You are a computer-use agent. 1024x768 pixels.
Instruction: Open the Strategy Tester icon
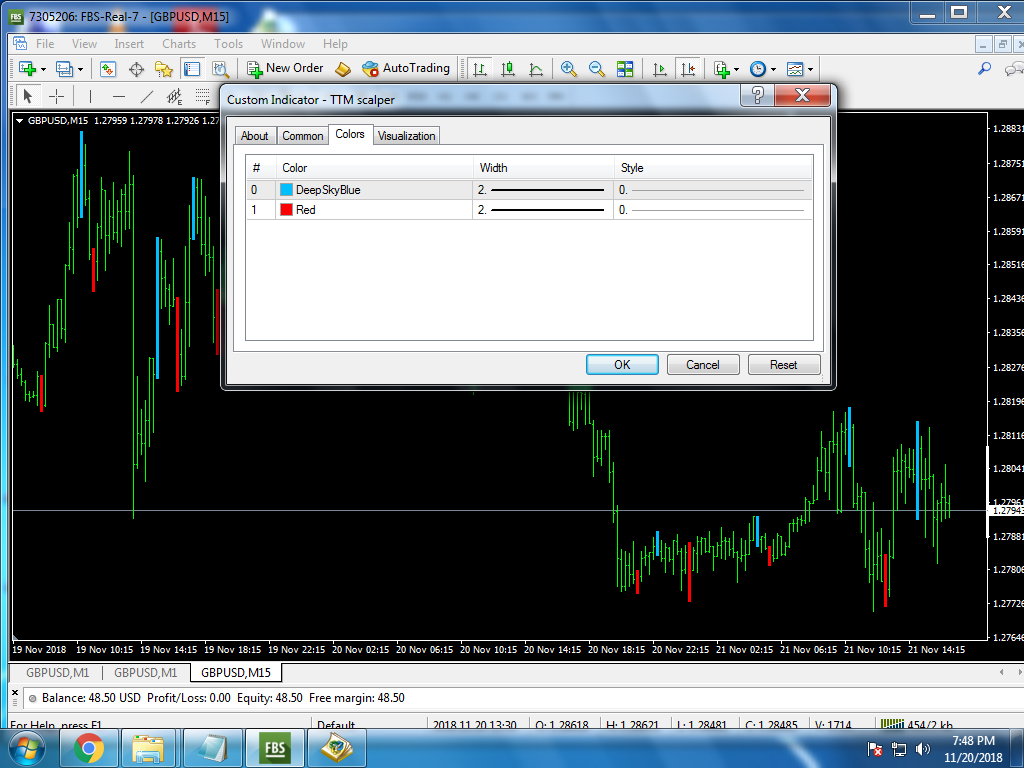tap(220, 69)
